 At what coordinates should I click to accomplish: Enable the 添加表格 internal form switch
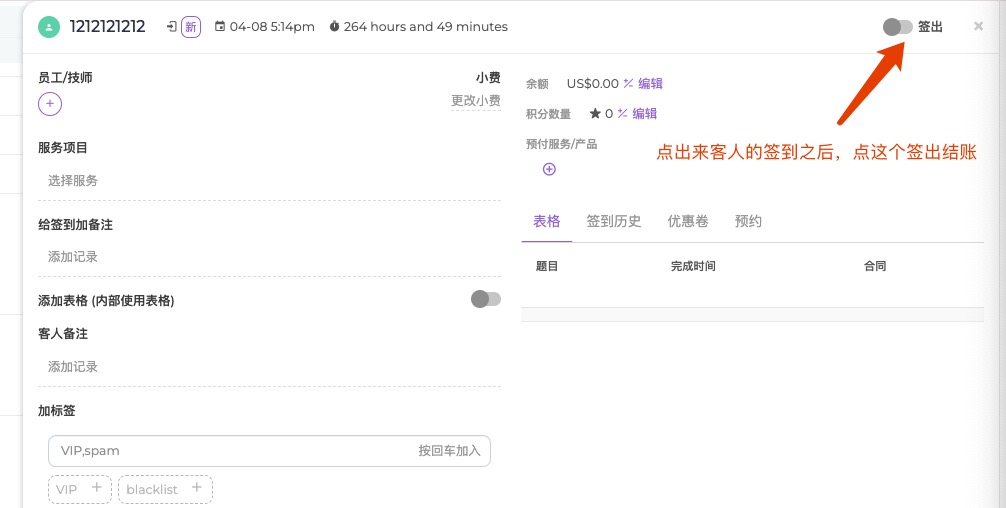tap(485, 299)
